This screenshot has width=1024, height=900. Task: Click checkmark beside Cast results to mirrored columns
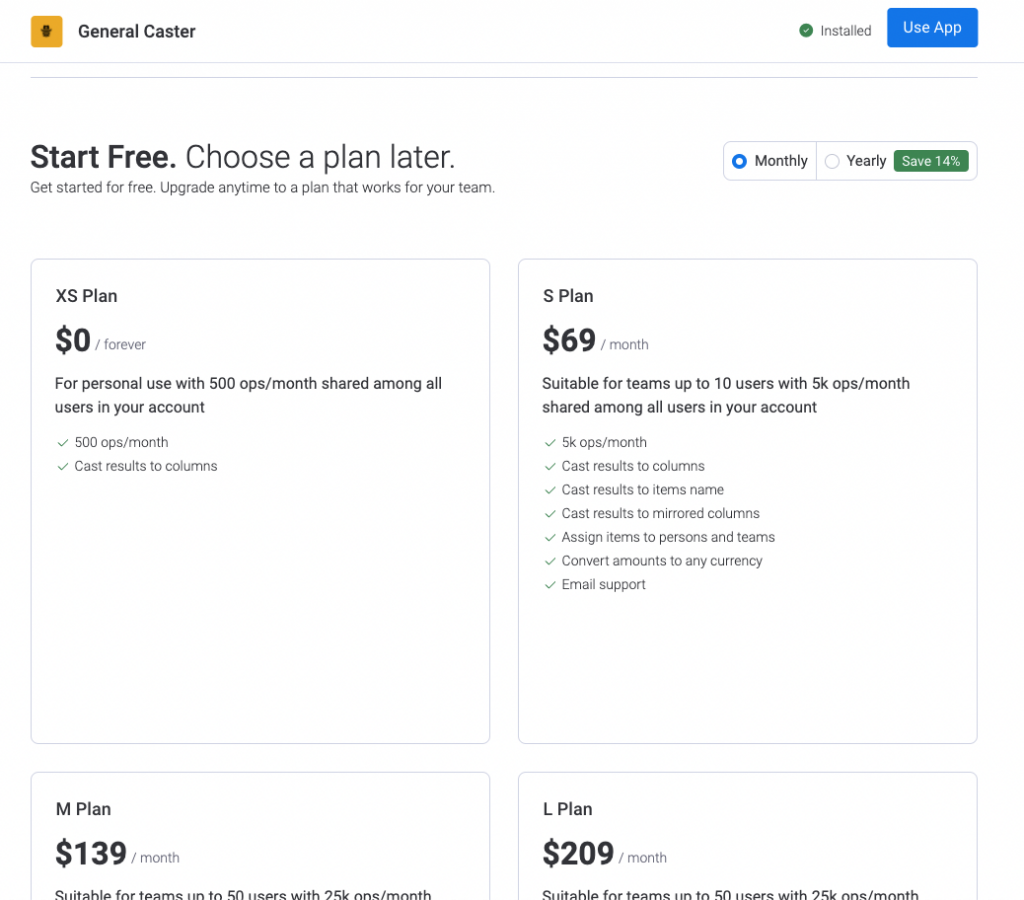click(x=550, y=514)
